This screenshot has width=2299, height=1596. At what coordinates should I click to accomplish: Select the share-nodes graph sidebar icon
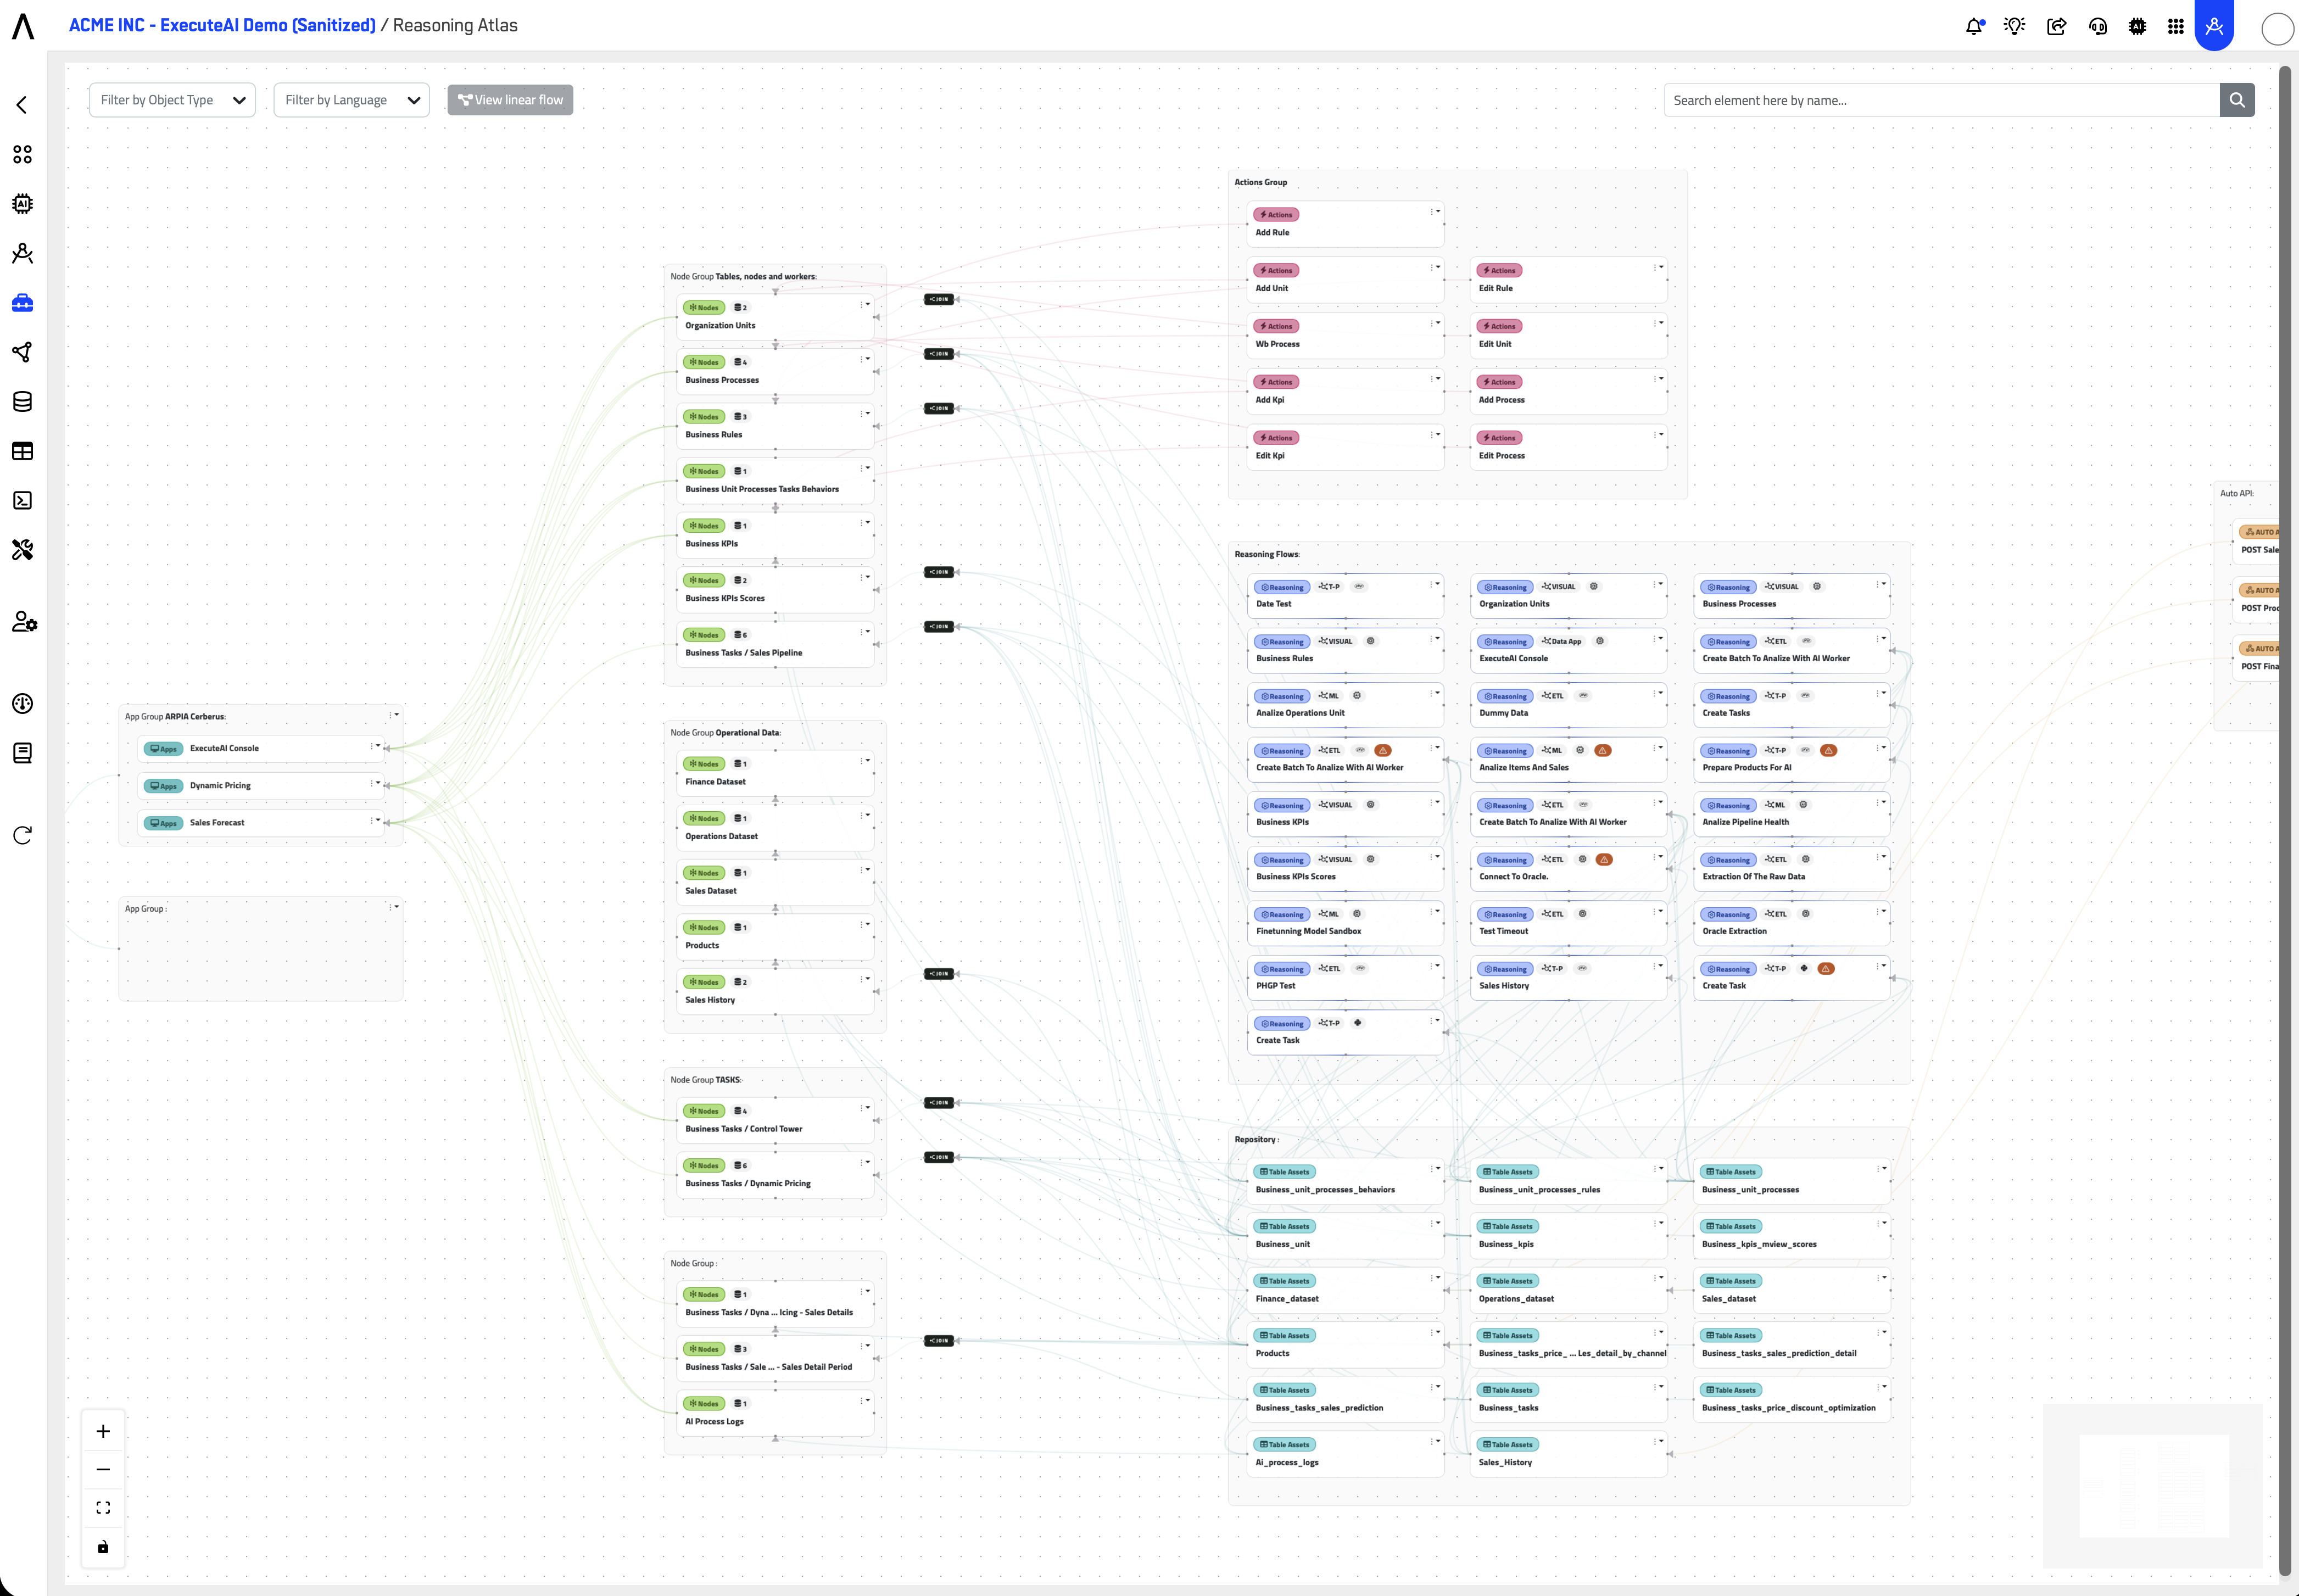coord(22,352)
